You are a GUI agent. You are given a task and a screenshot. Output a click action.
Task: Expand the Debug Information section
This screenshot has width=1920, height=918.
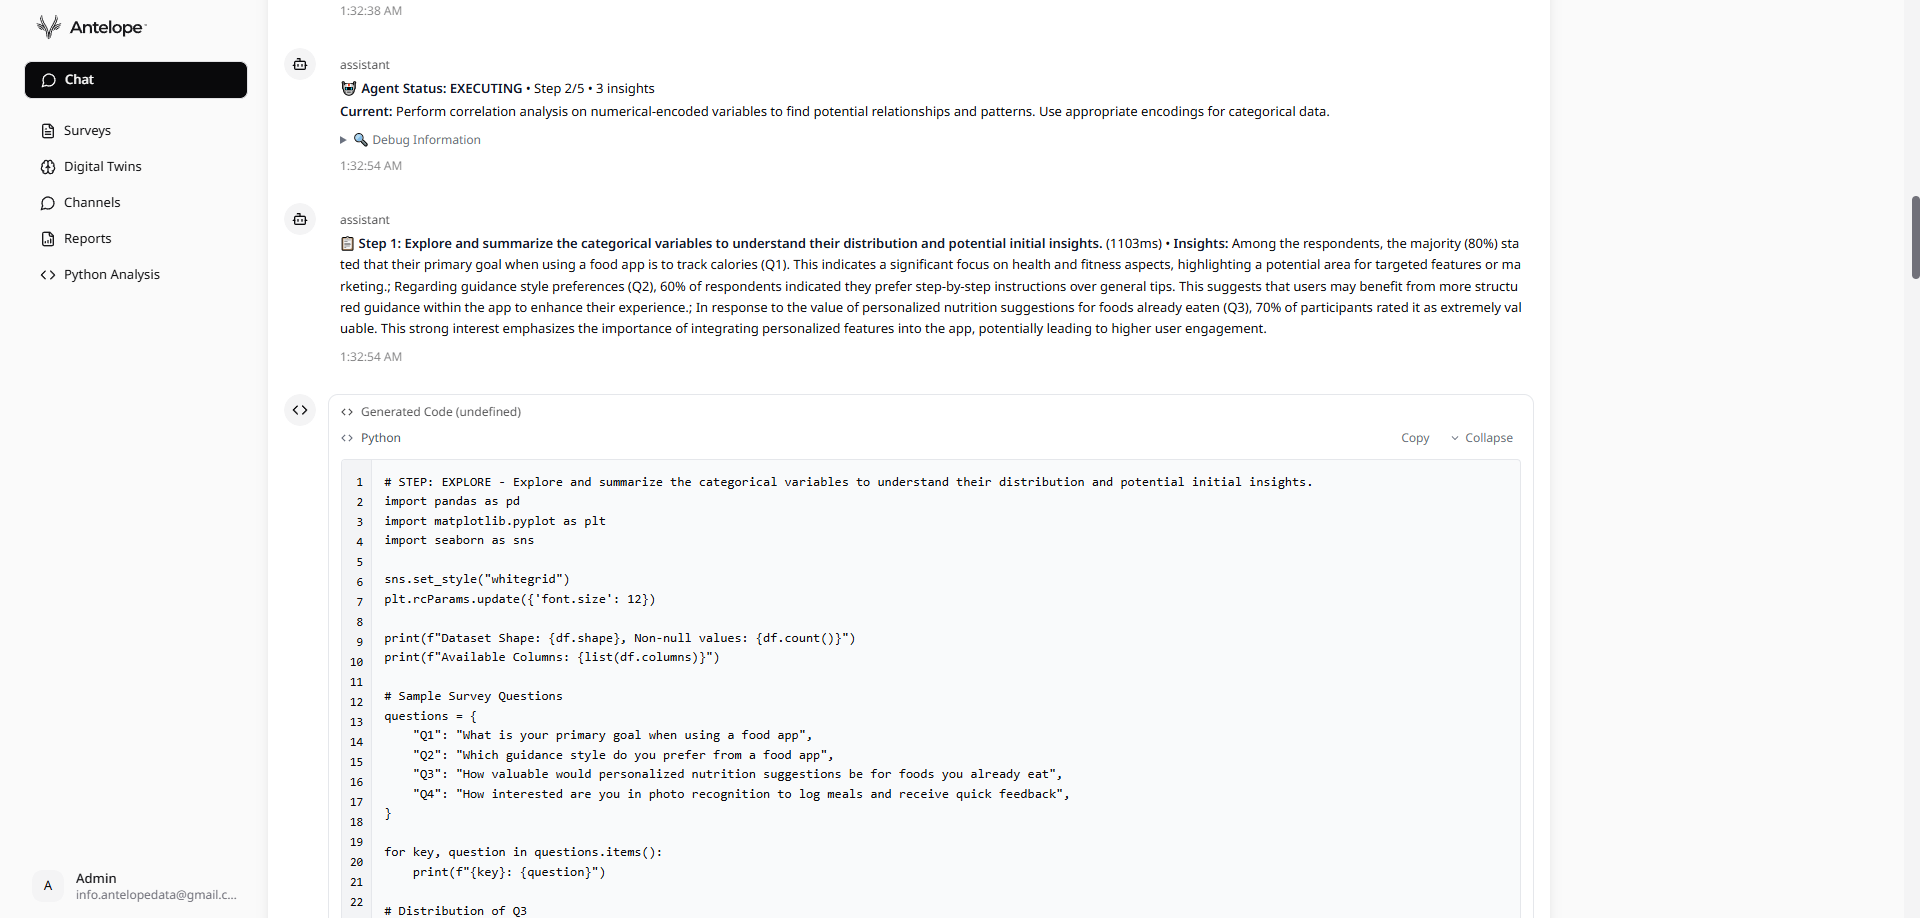coord(343,140)
